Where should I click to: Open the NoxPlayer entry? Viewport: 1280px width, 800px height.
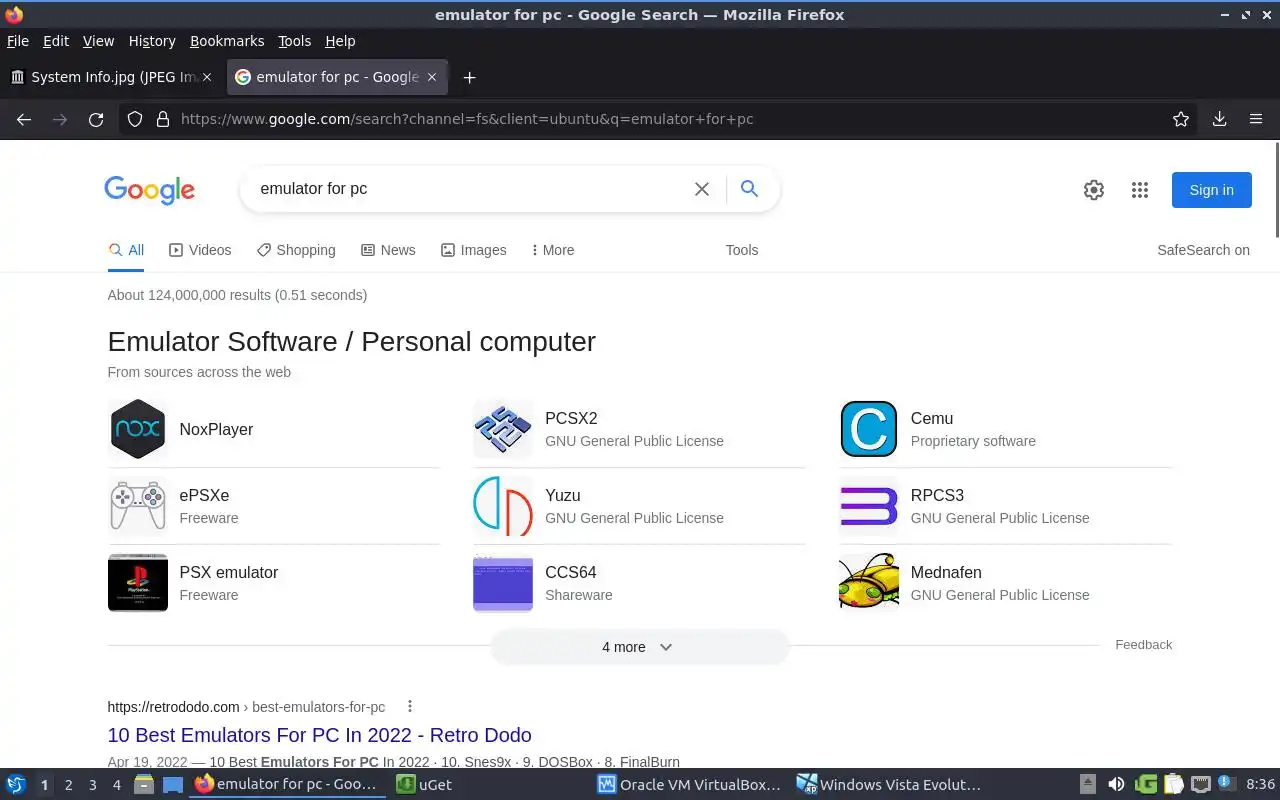pos(216,429)
